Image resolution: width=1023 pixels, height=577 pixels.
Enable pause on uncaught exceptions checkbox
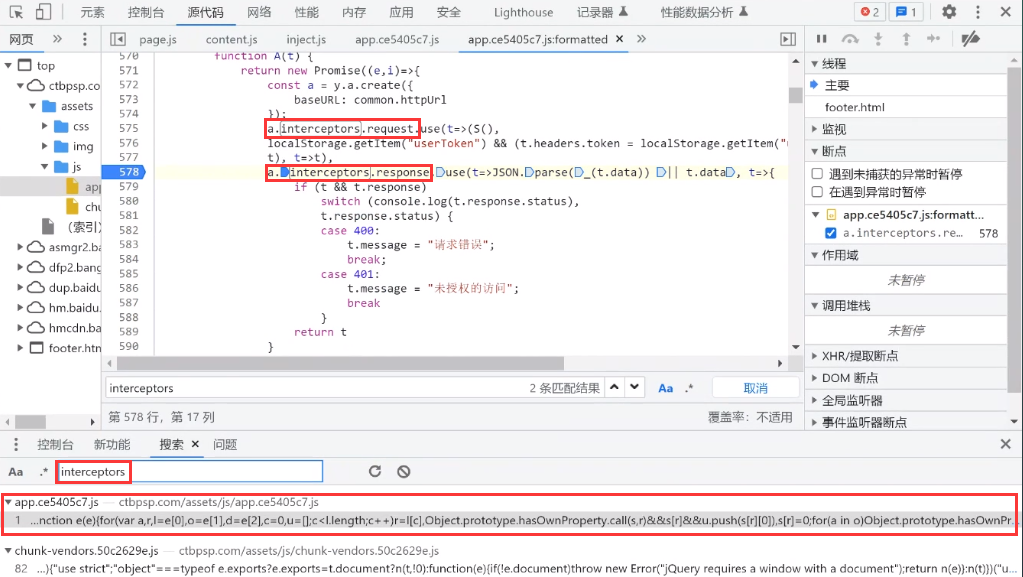click(x=817, y=174)
